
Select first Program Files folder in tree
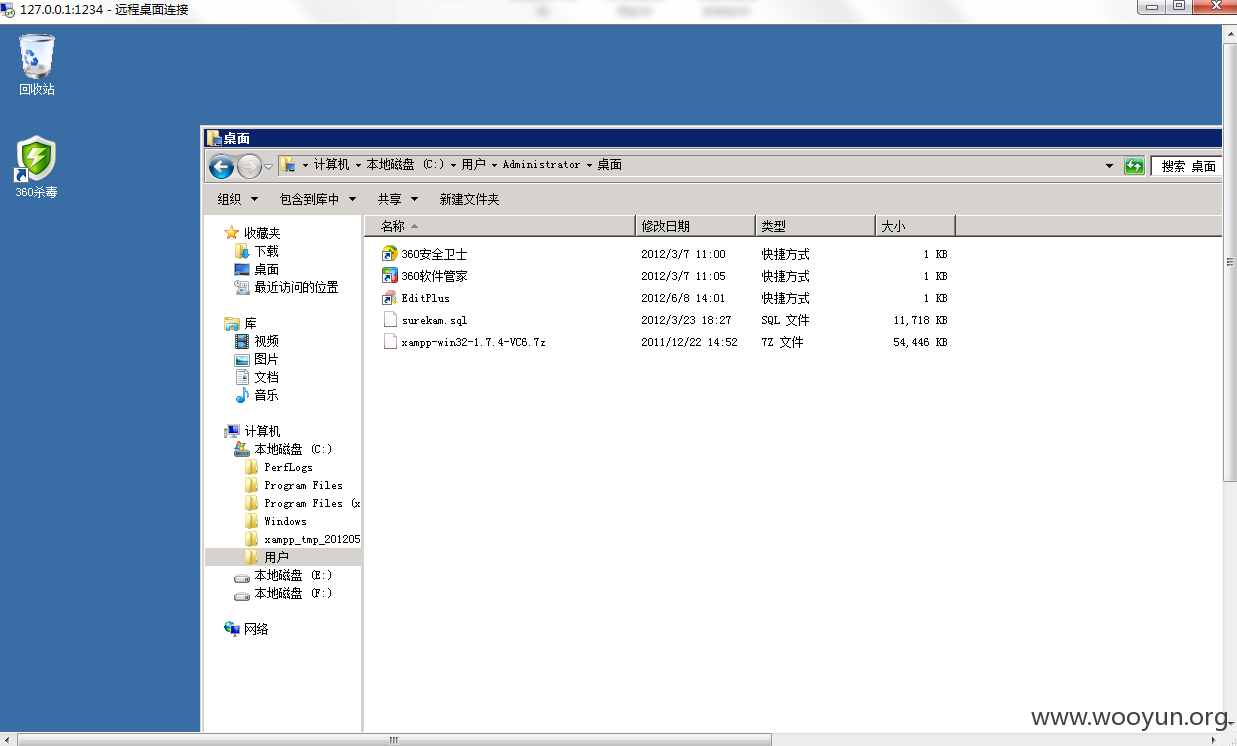coord(293,485)
